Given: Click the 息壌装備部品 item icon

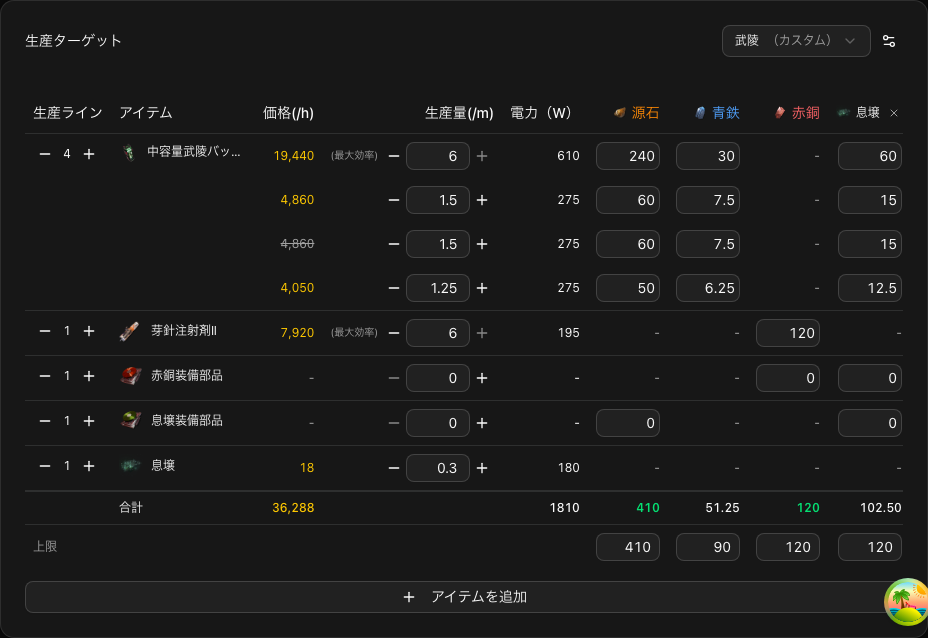Looking at the screenshot, I should click(x=130, y=420).
